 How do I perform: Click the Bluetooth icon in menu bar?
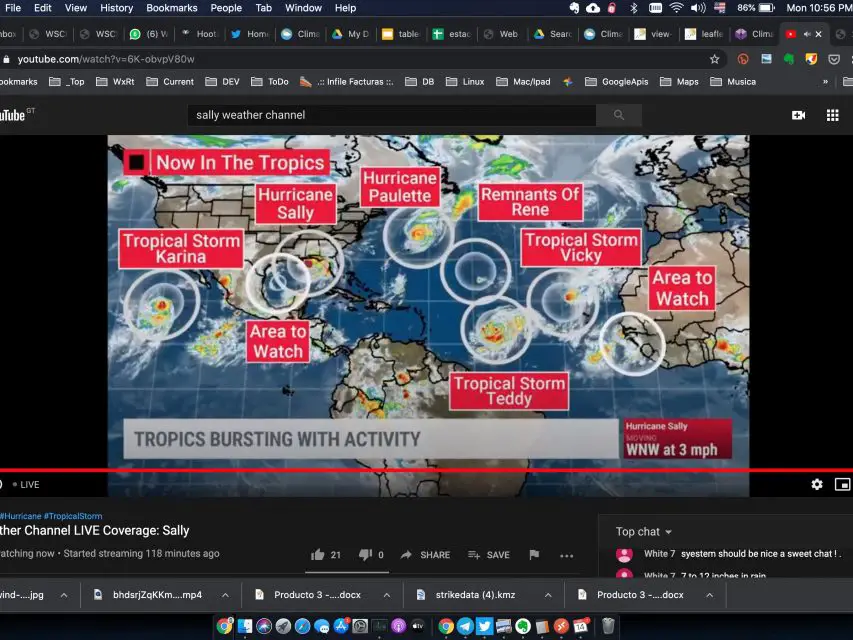tap(633, 8)
